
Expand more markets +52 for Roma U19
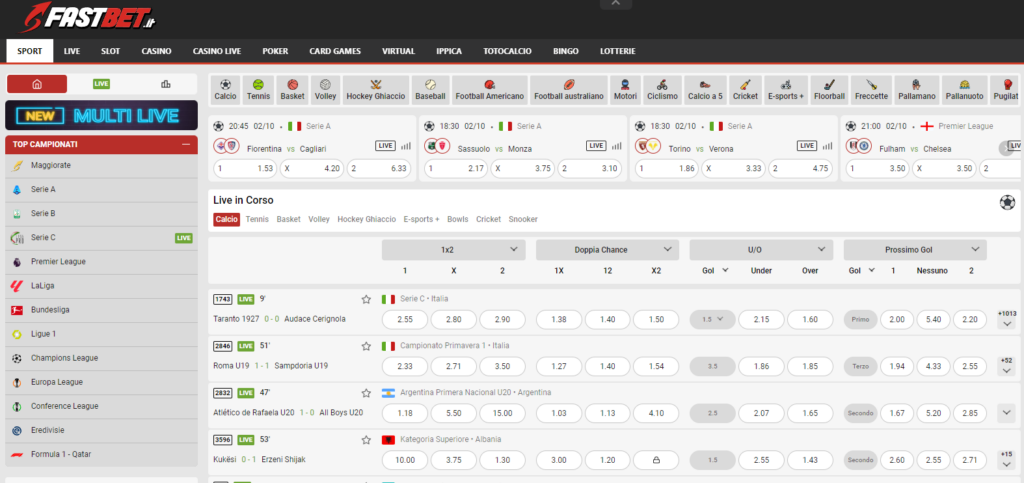[1006, 366]
